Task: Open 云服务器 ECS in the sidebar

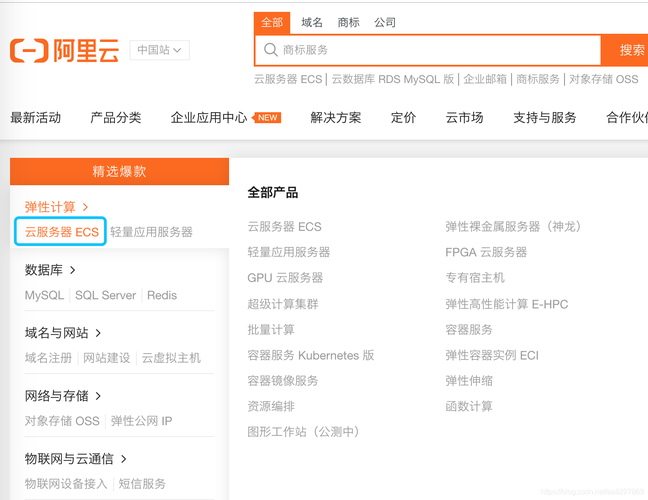Action: (62, 232)
